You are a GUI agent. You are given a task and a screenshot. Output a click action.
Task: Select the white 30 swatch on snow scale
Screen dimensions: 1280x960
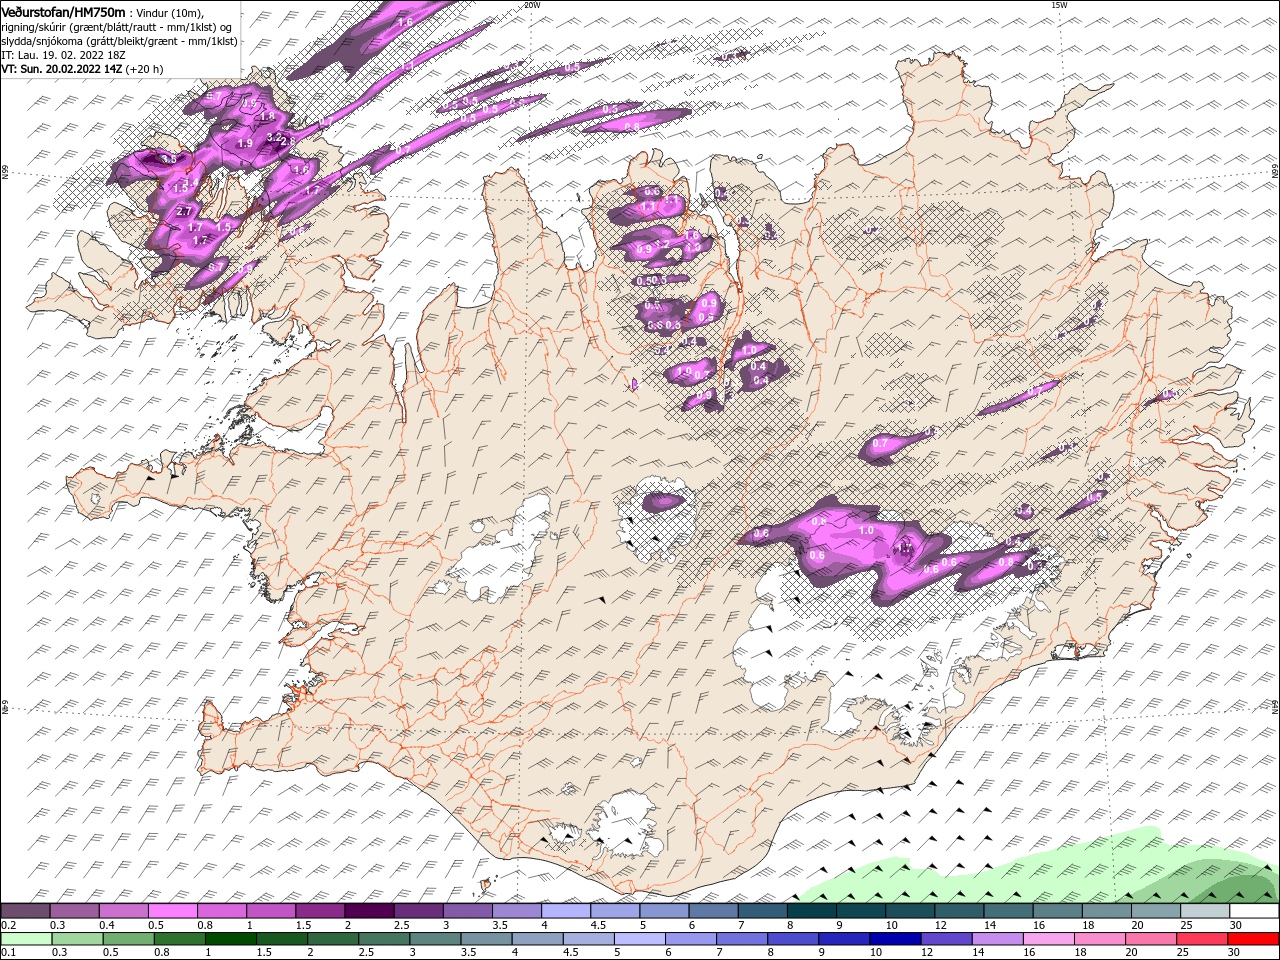[x=1254, y=911]
